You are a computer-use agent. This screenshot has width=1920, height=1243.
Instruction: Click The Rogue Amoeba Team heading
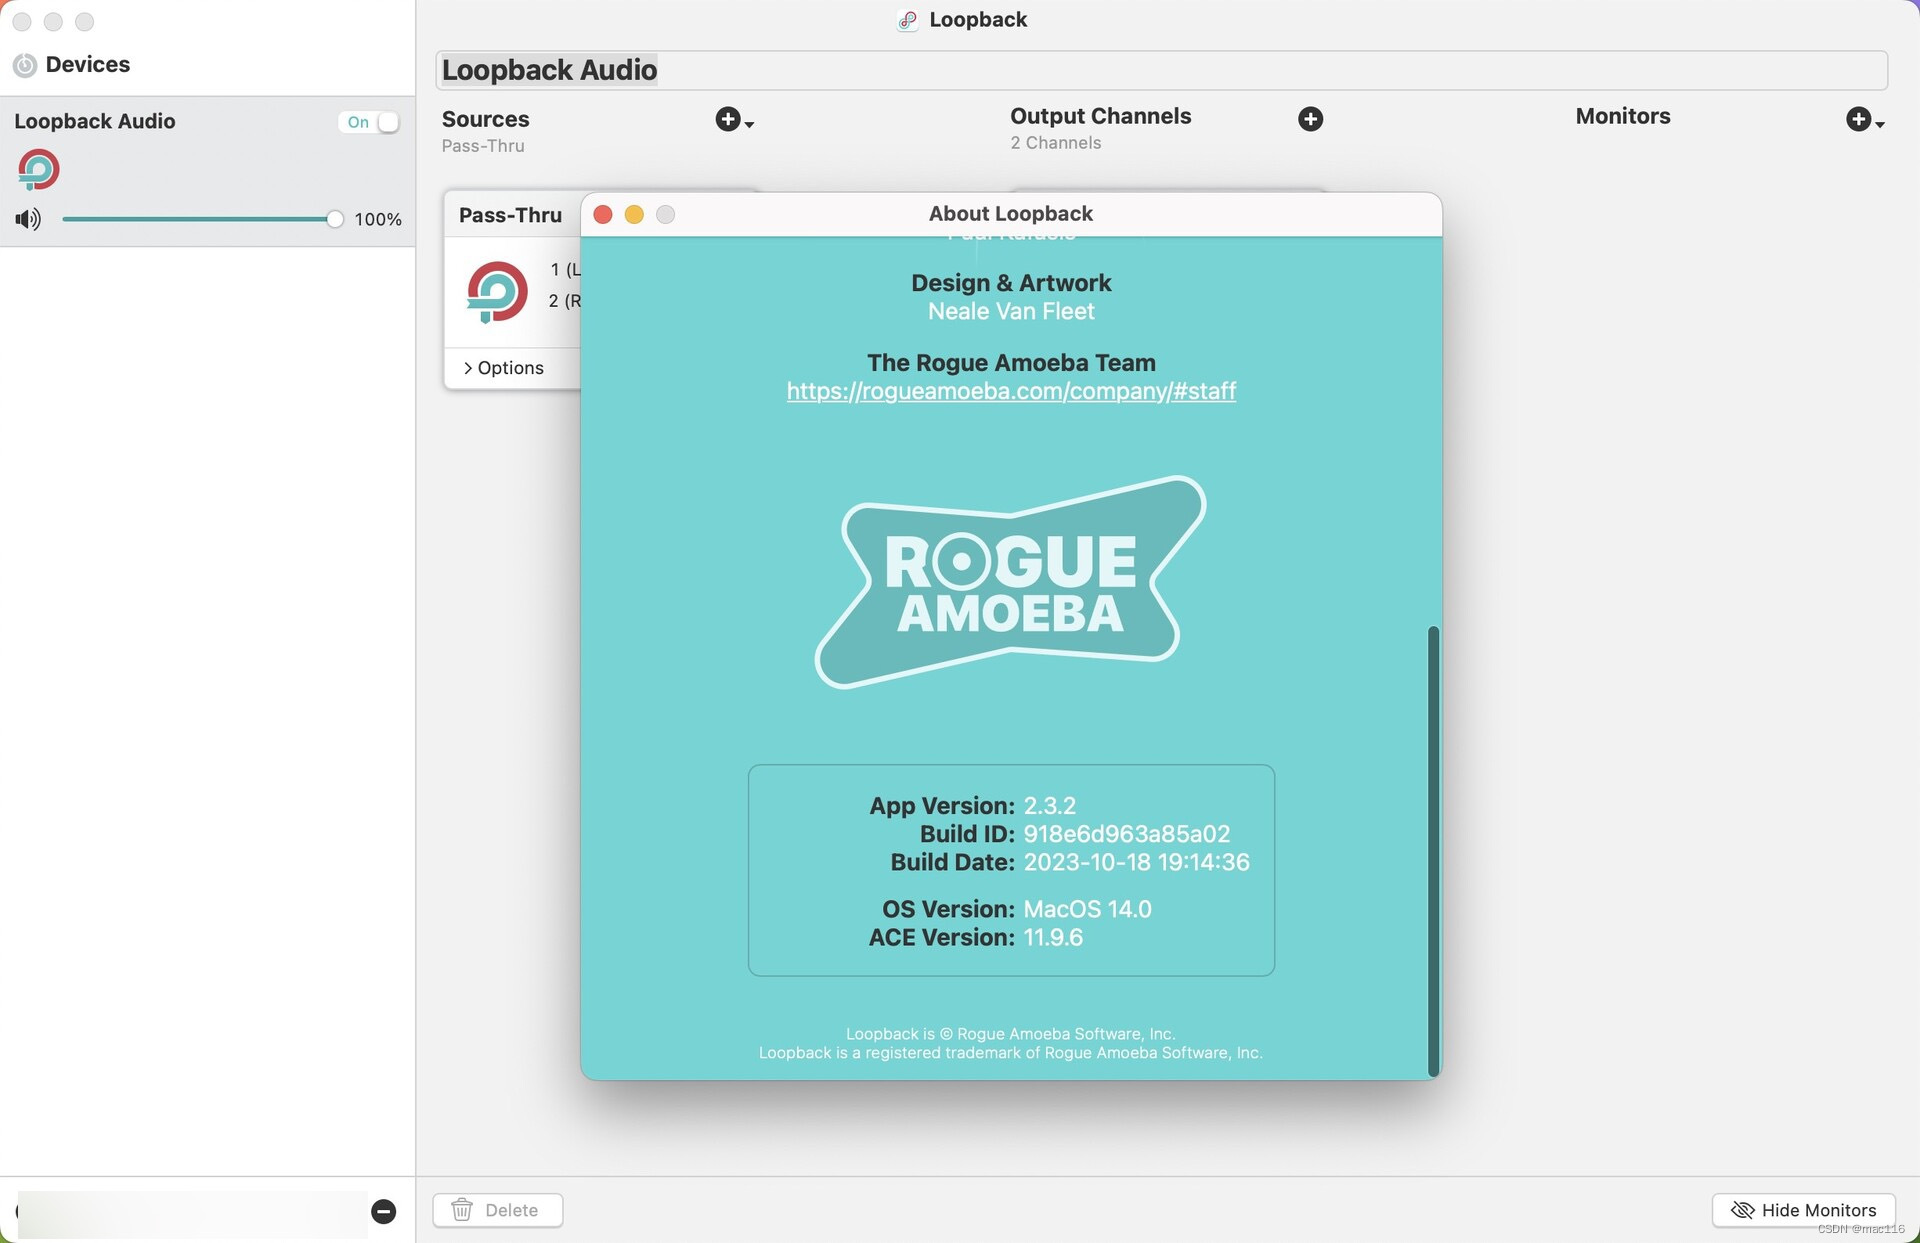coord(1011,363)
